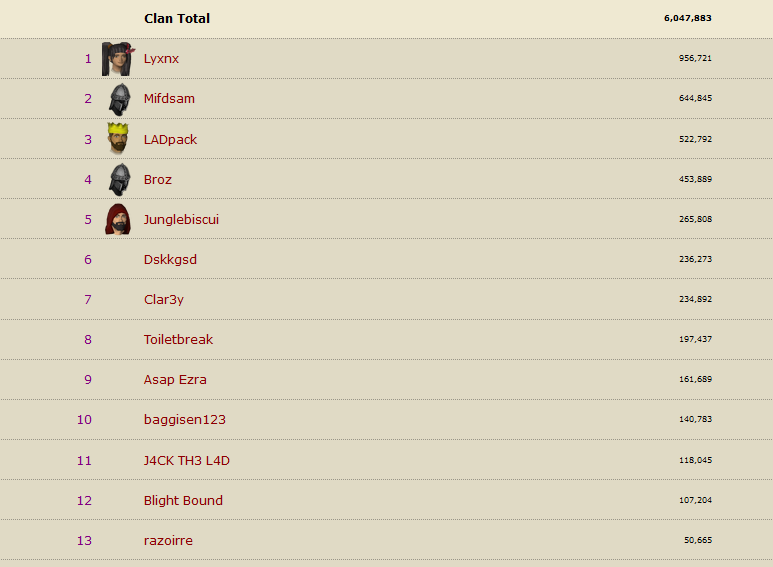Click the Junglebiscui name link
773x567 pixels.
click(x=181, y=219)
